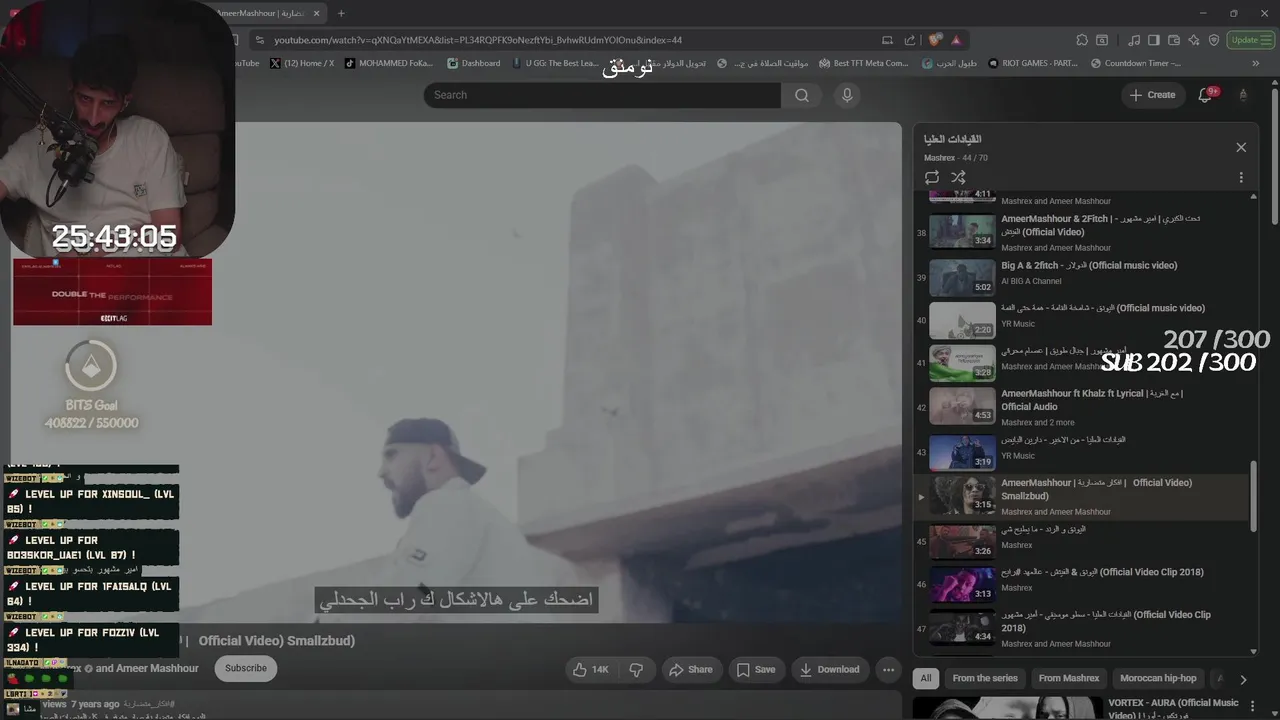Open the Dashboard bookmark
The height and width of the screenshot is (720, 1280).
click(474, 63)
